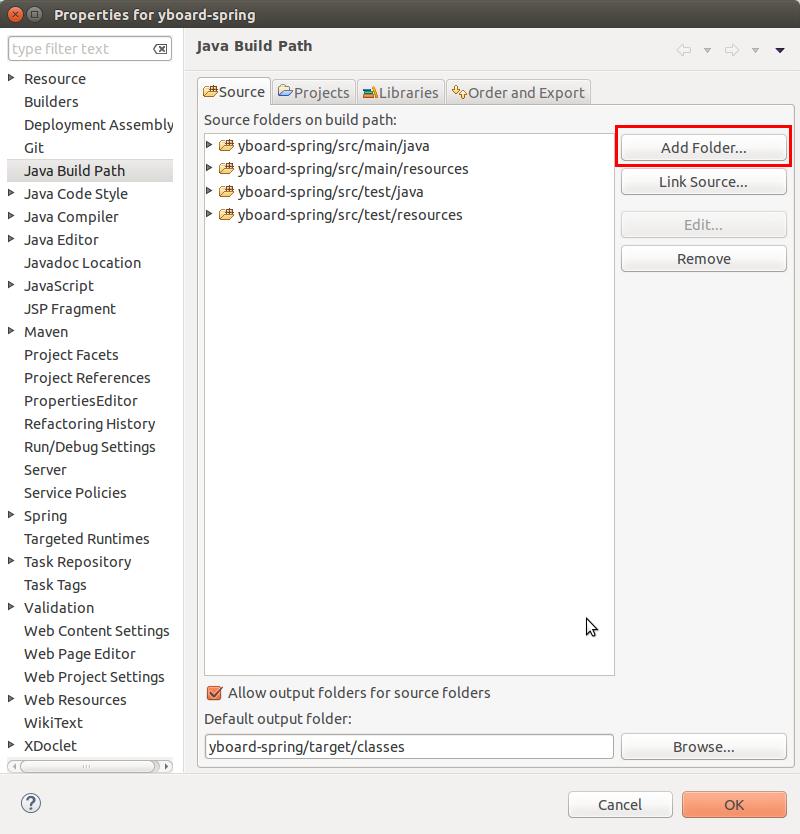800x834 pixels.
Task: Open the black view menu dropdown arrow
Action: pyautogui.click(x=780, y=51)
